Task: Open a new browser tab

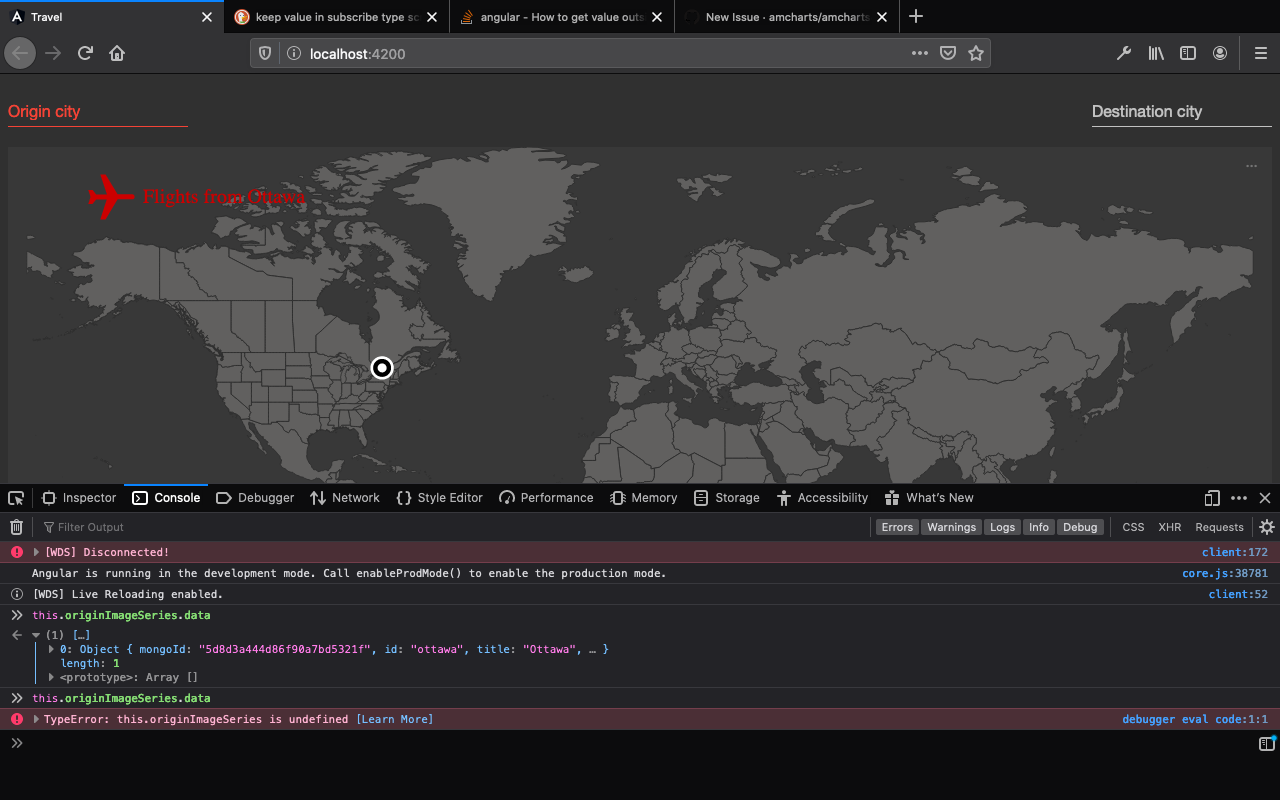Action: click(x=916, y=16)
